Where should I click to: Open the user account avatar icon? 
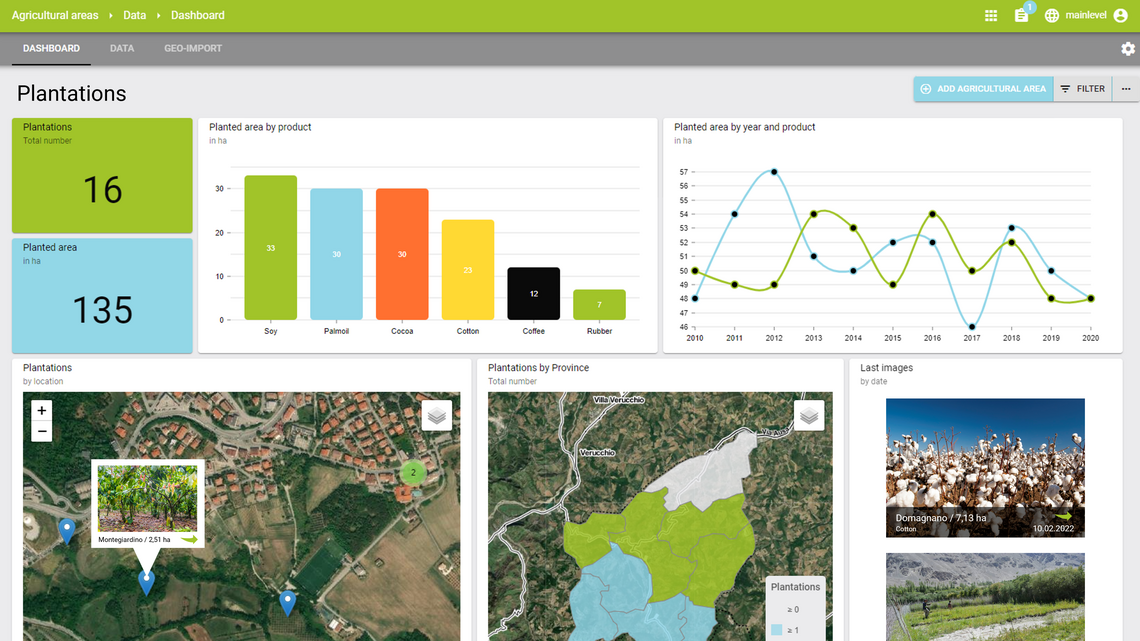(1120, 16)
